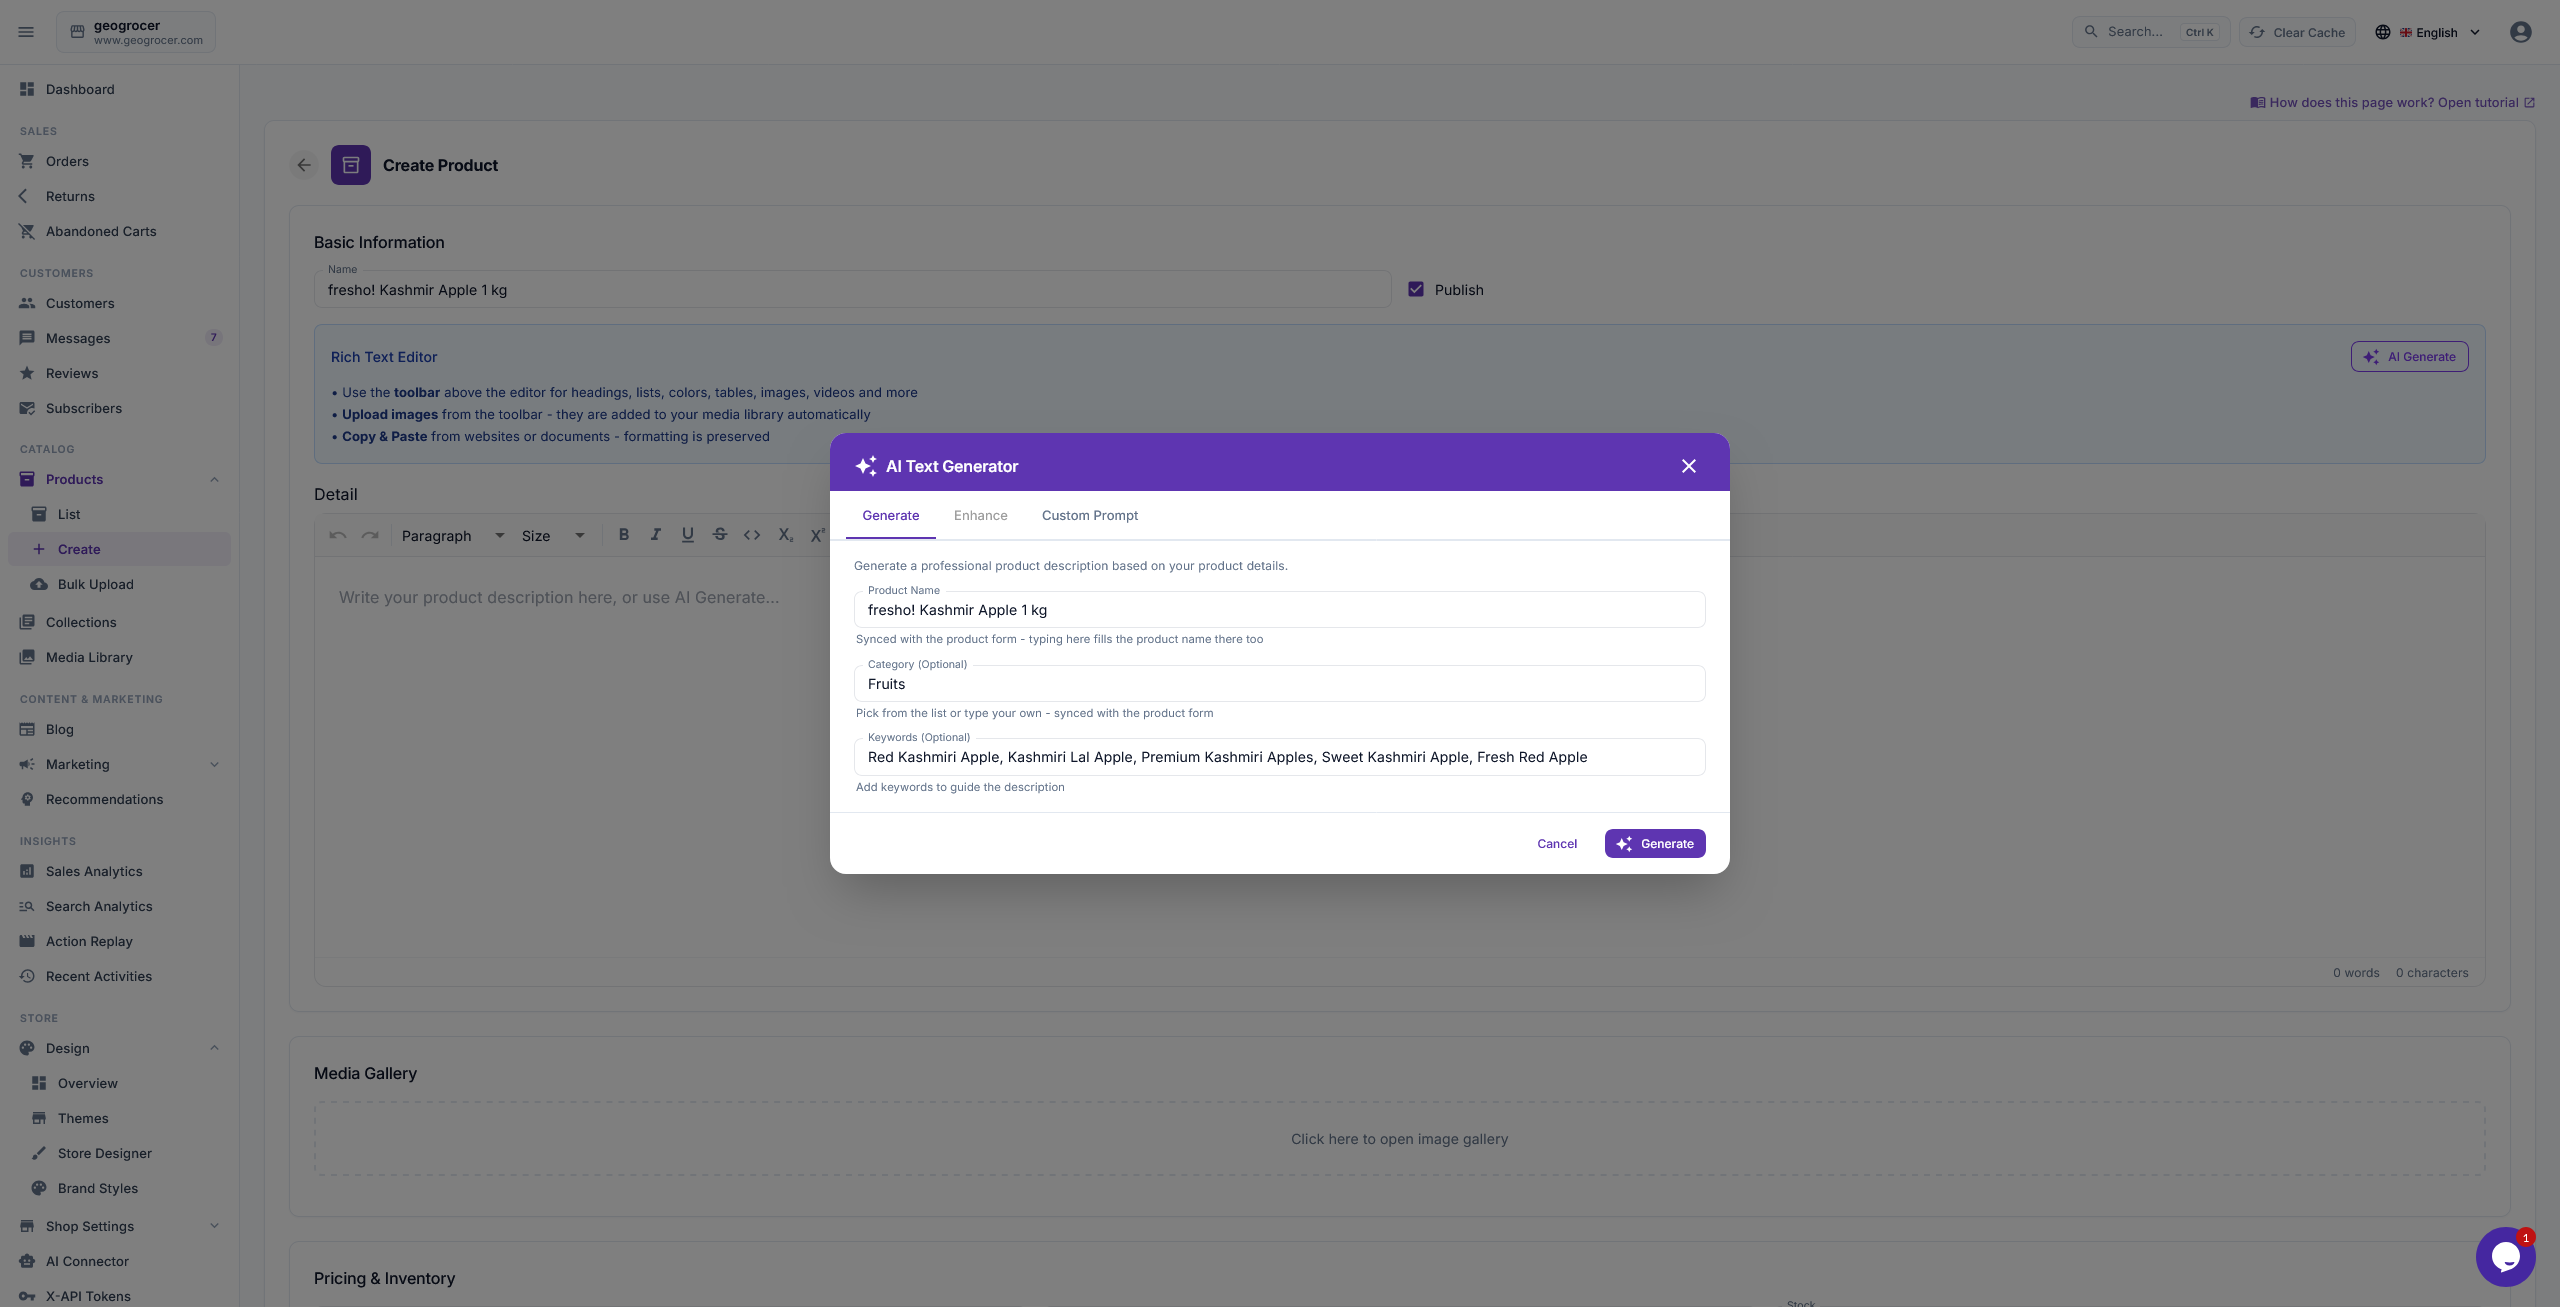Click the top Search box
Screen dimensions: 2560x1307
[x=2151, y=32]
